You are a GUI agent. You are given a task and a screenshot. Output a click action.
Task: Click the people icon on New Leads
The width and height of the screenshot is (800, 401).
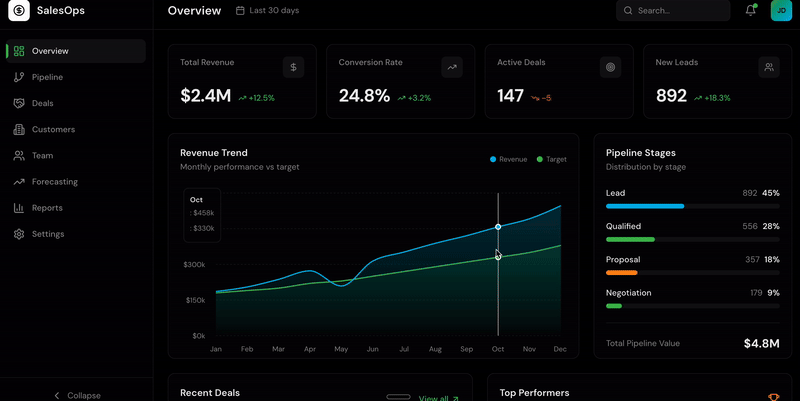[x=768, y=67]
